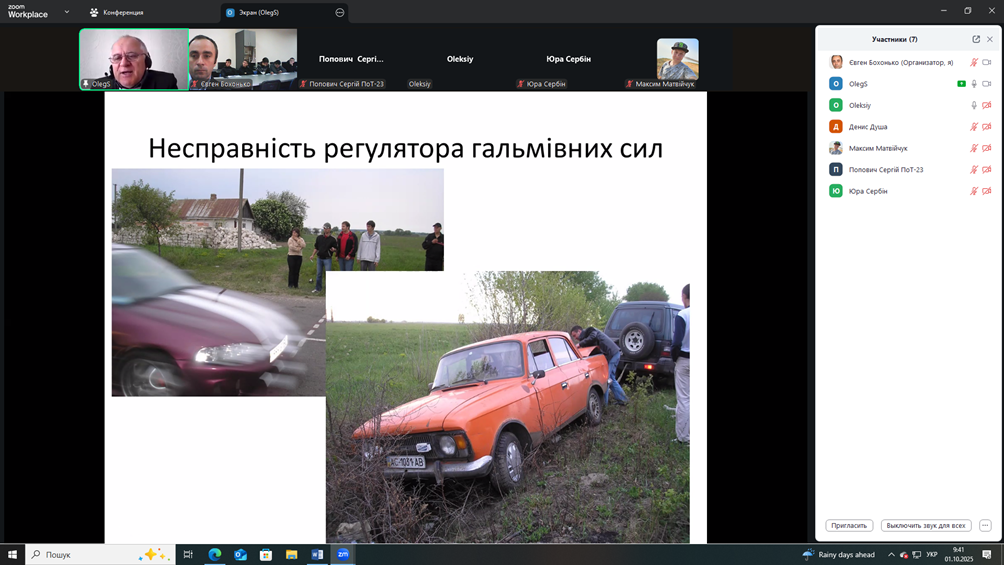Screen dimensions: 1004x565
Task: Show hidden system tray icons
Action: (891, 554)
